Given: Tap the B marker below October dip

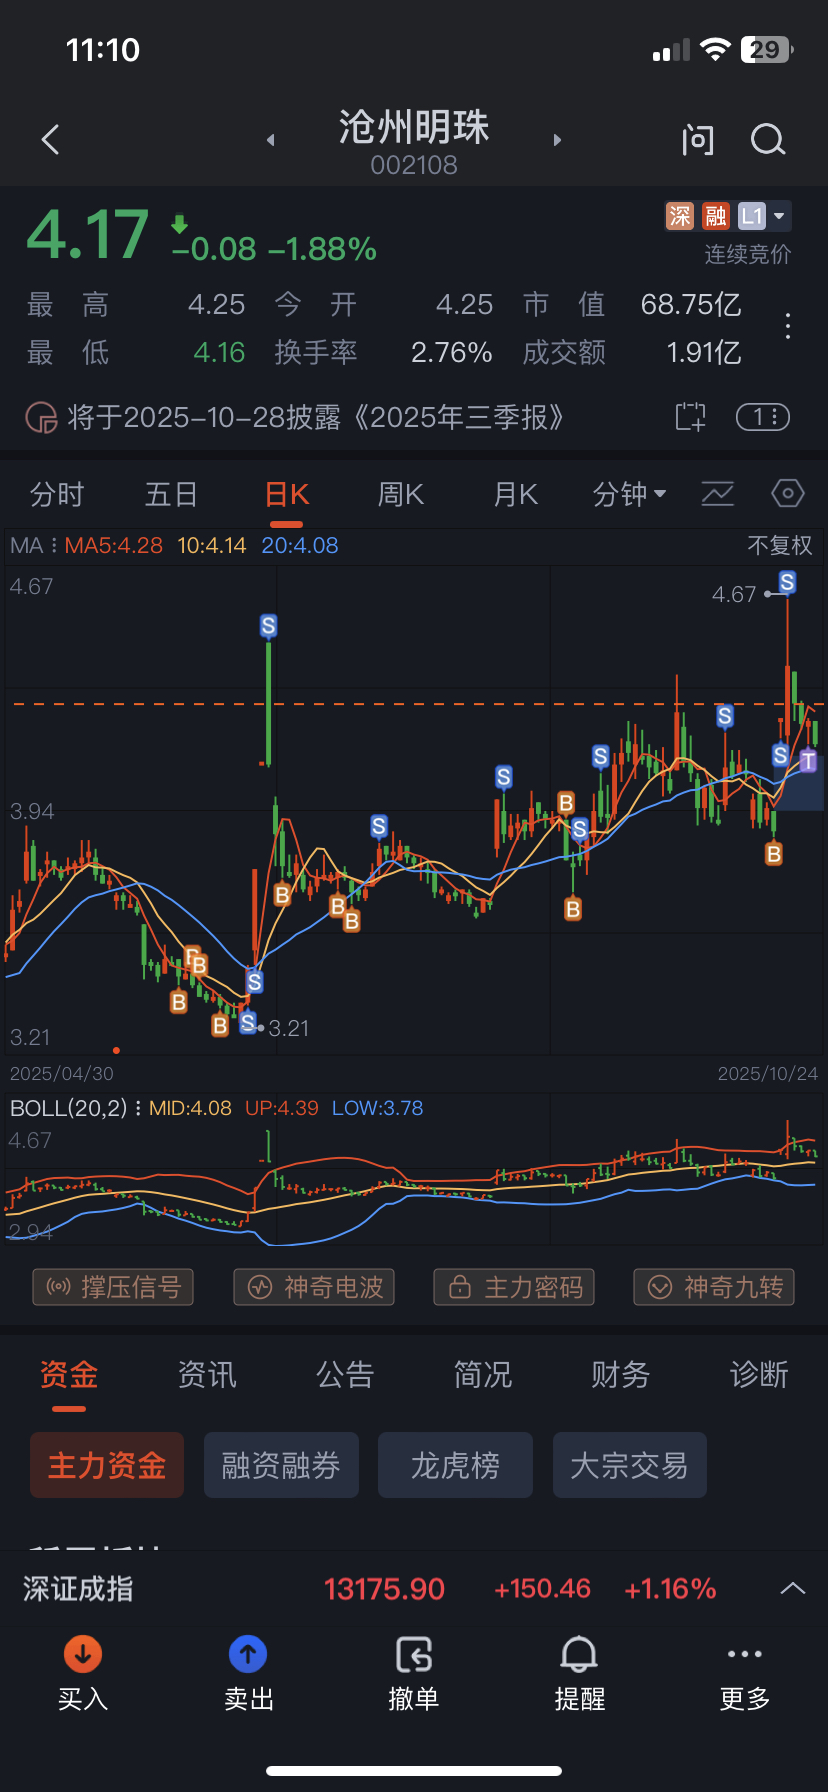Looking at the screenshot, I should tap(774, 853).
